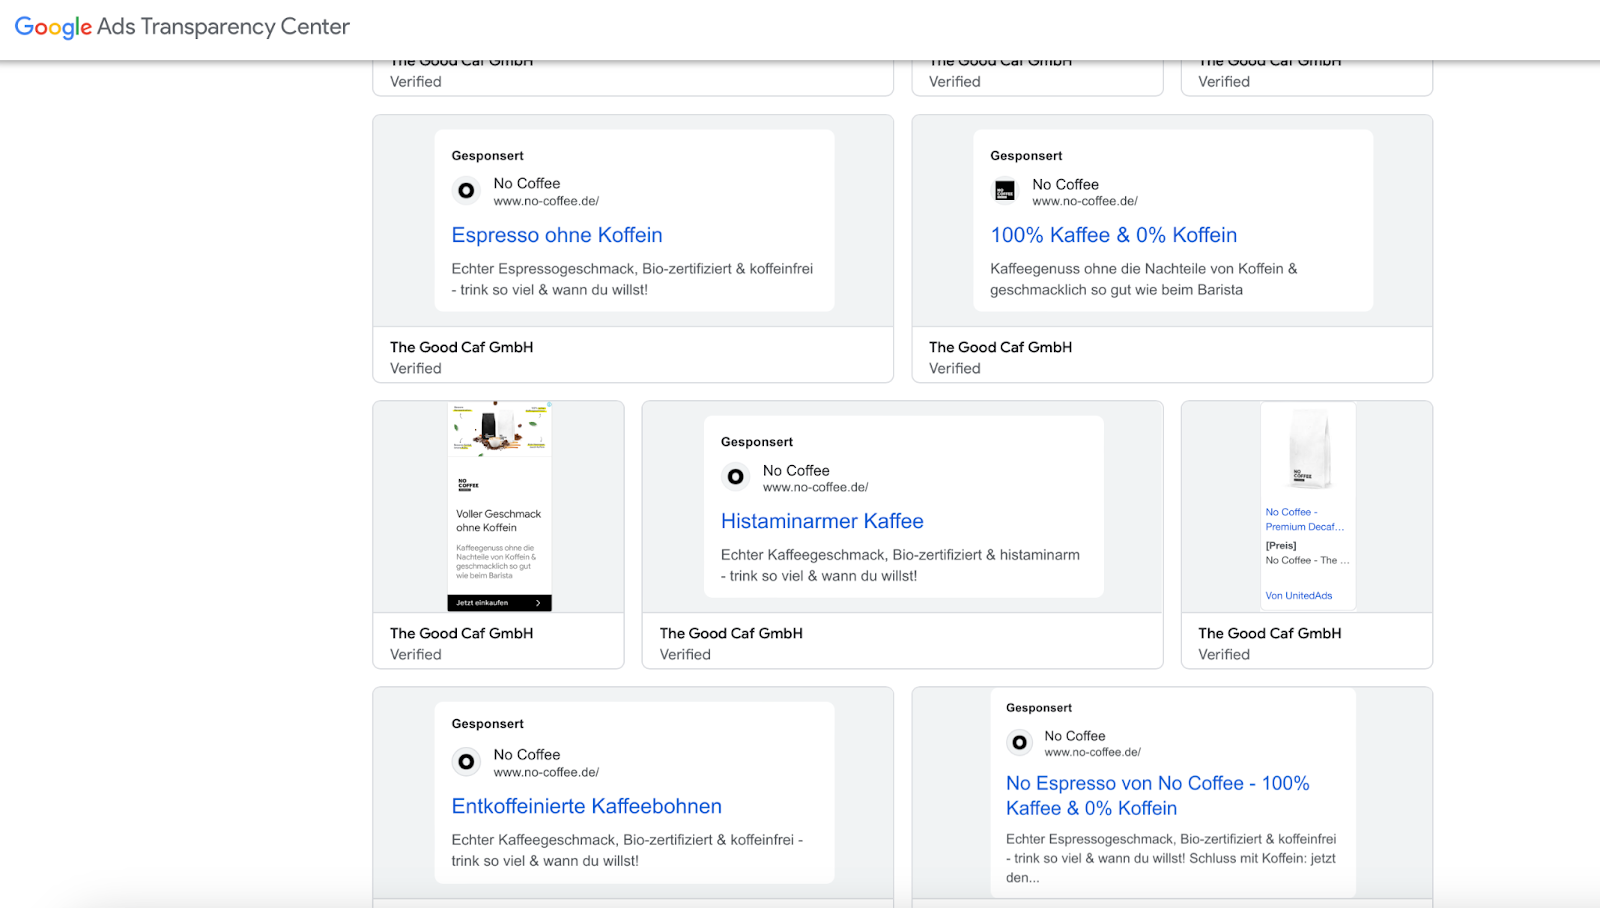Click the Gesponsert label in Histaminarmer Kaffee ad
The height and width of the screenshot is (908, 1600).
pyautogui.click(x=757, y=442)
